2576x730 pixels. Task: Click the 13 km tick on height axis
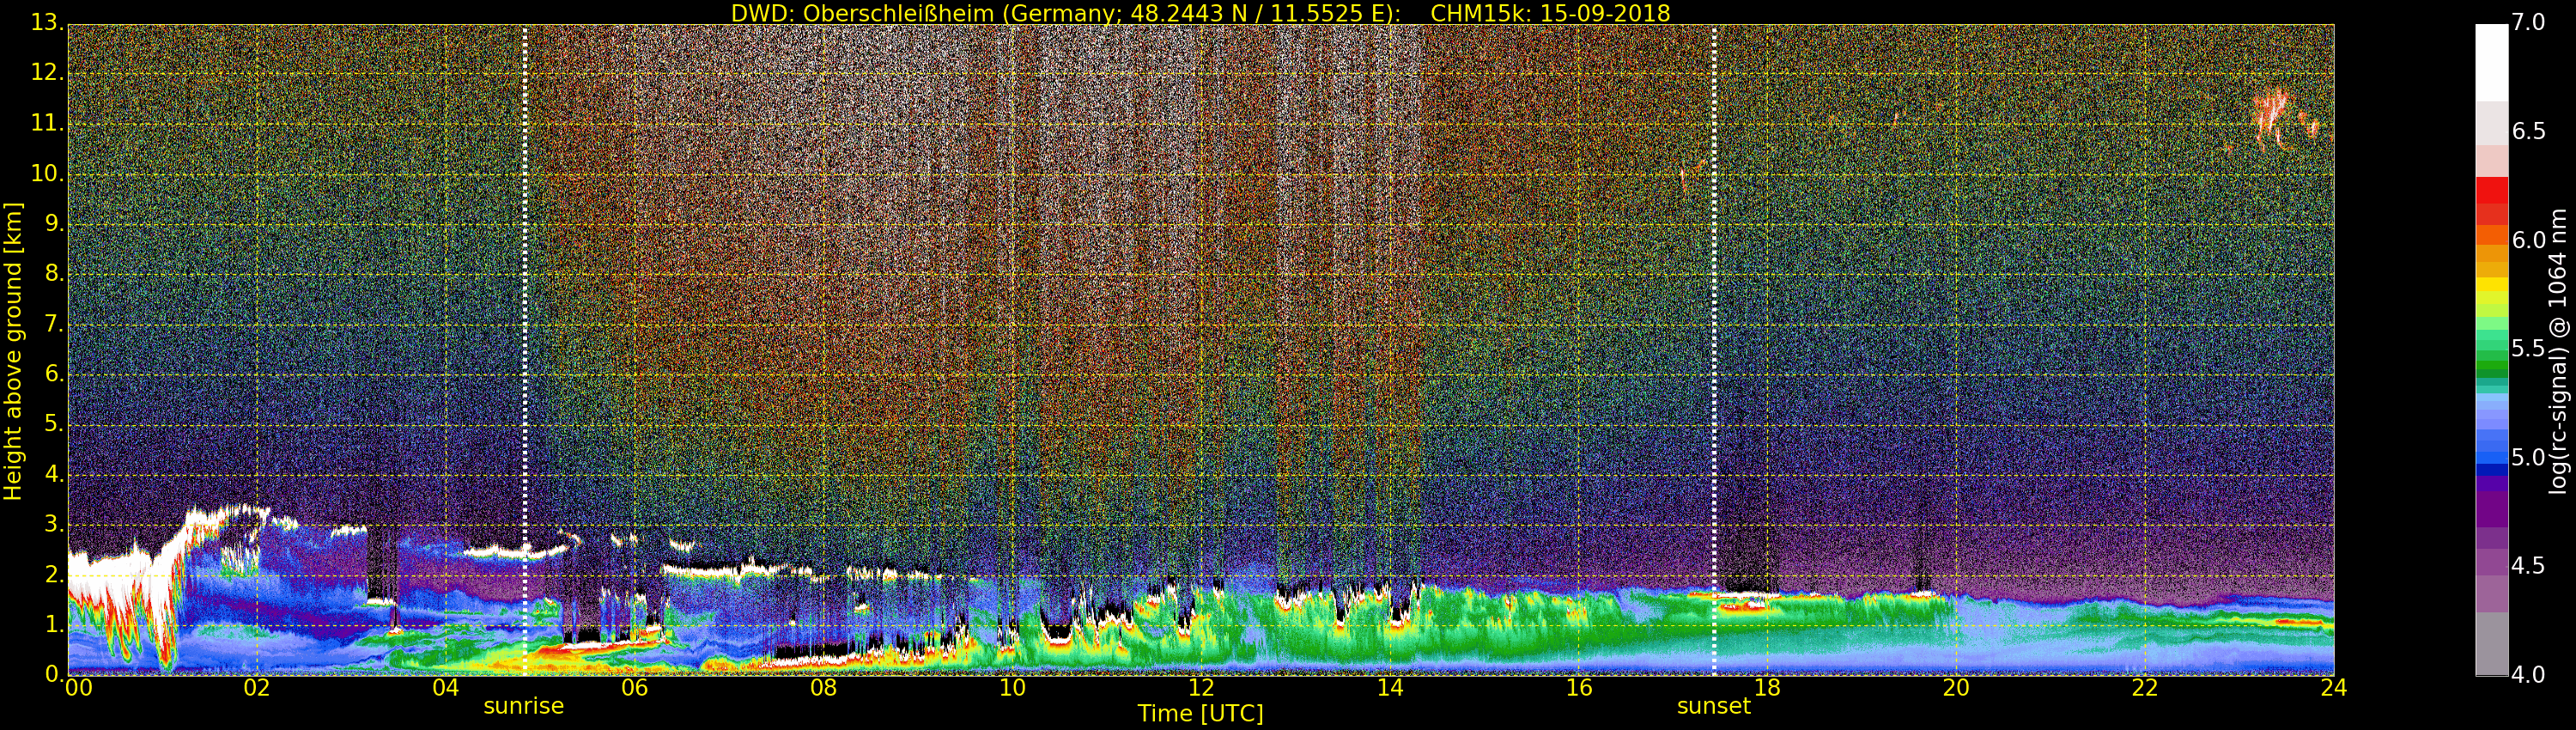[46, 23]
